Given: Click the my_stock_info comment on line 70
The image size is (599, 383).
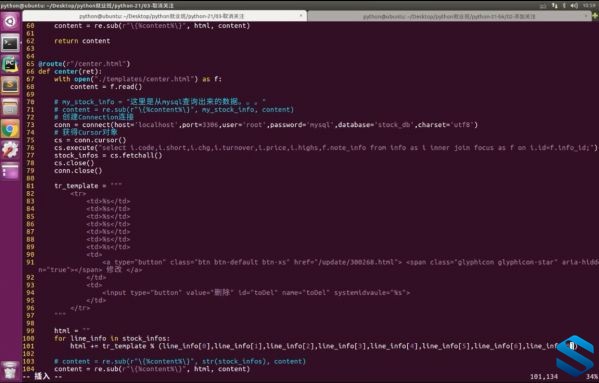Looking at the screenshot, I should (x=160, y=102).
